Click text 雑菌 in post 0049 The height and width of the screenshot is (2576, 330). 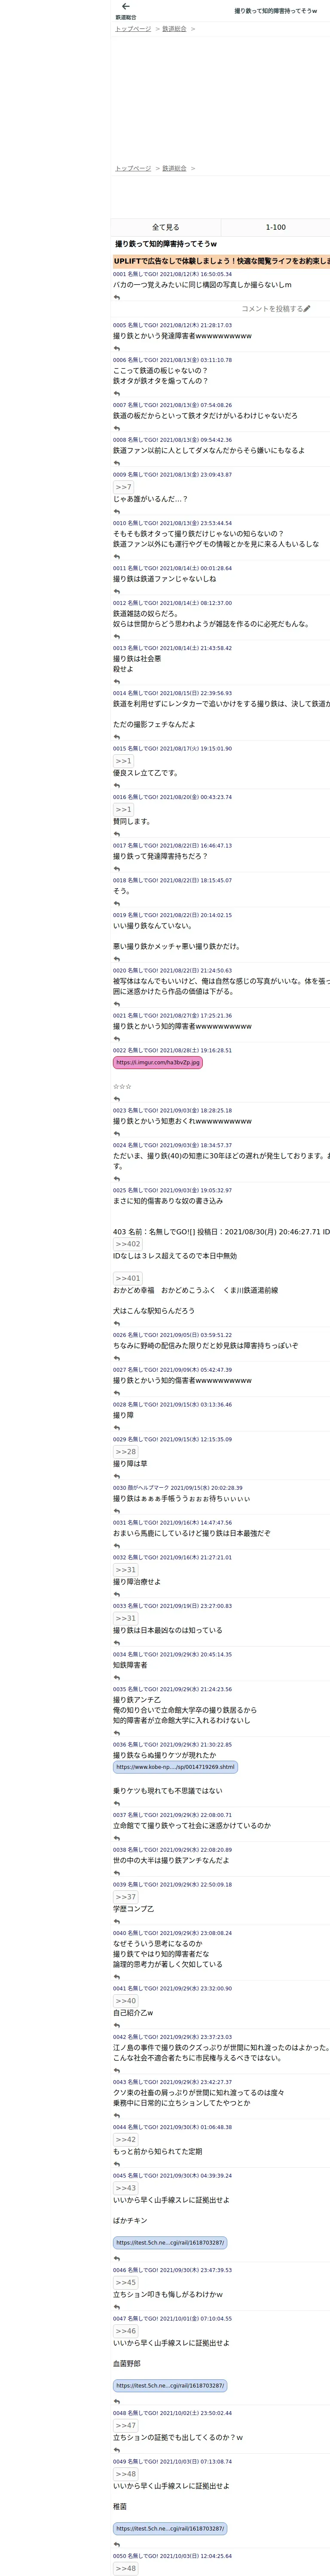point(120,2507)
